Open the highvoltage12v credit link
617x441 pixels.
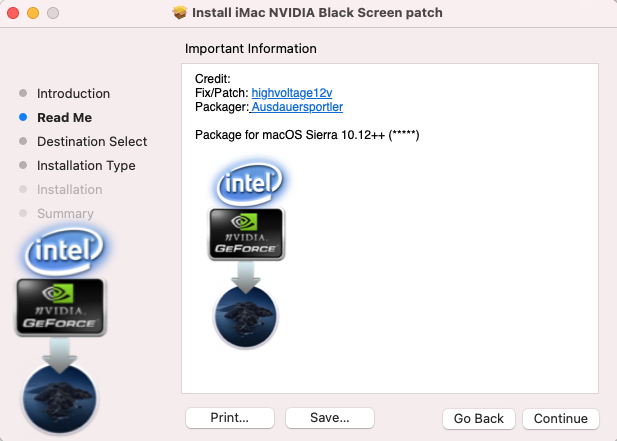click(x=292, y=93)
